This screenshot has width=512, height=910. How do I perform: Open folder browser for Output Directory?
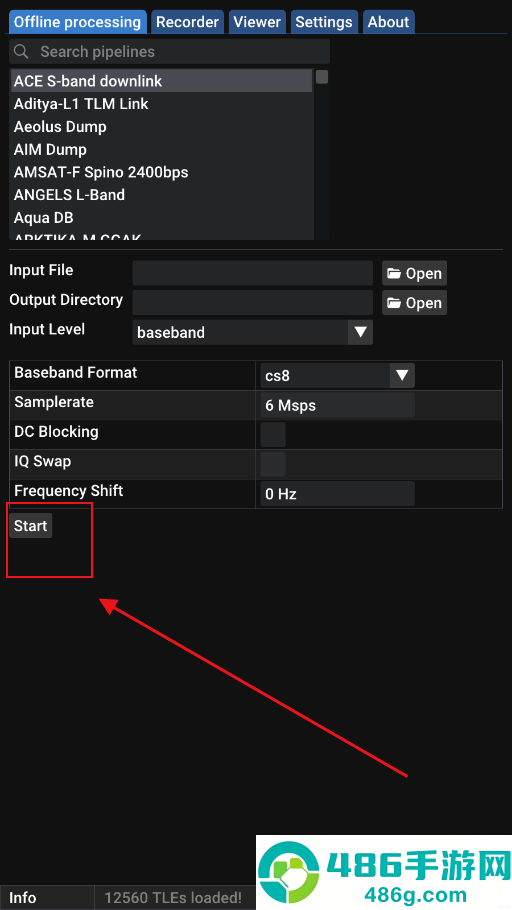pyautogui.click(x=414, y=303)
